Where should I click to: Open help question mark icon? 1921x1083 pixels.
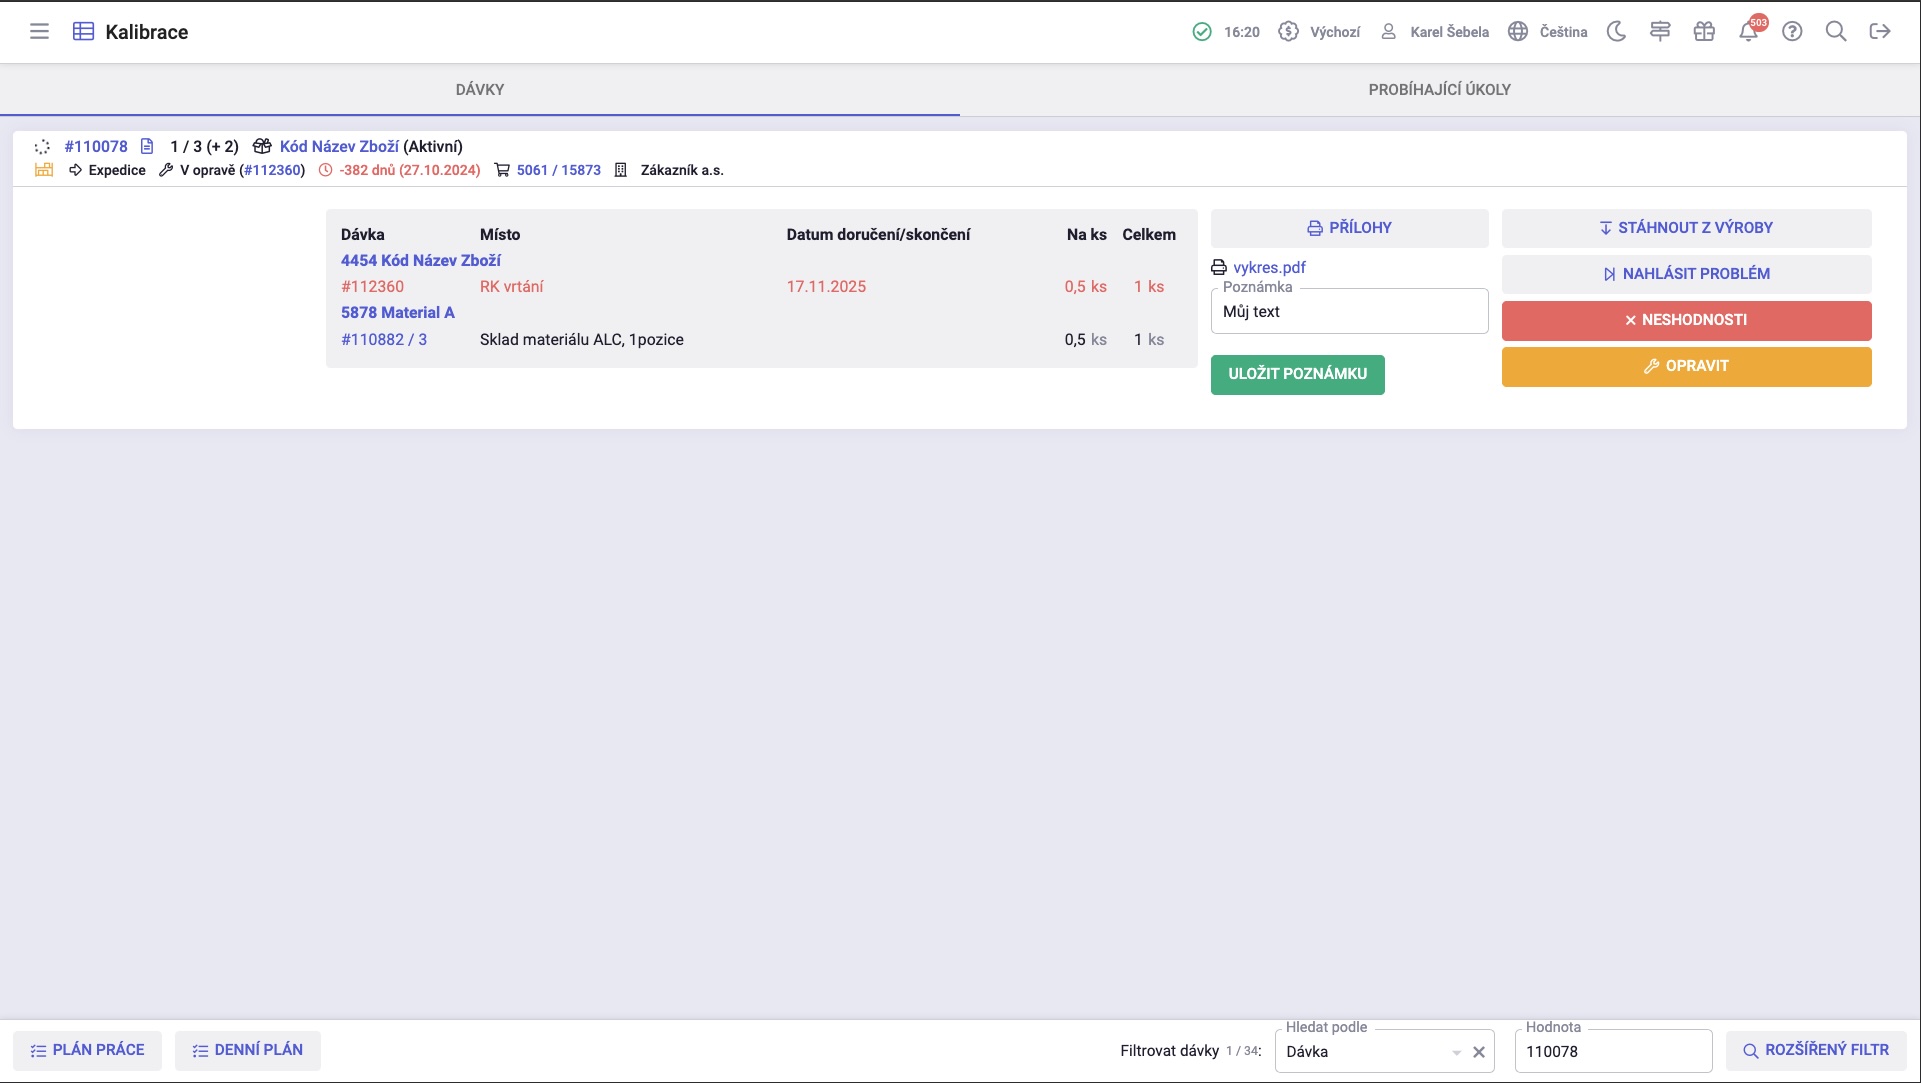[x=1792, y=32]
